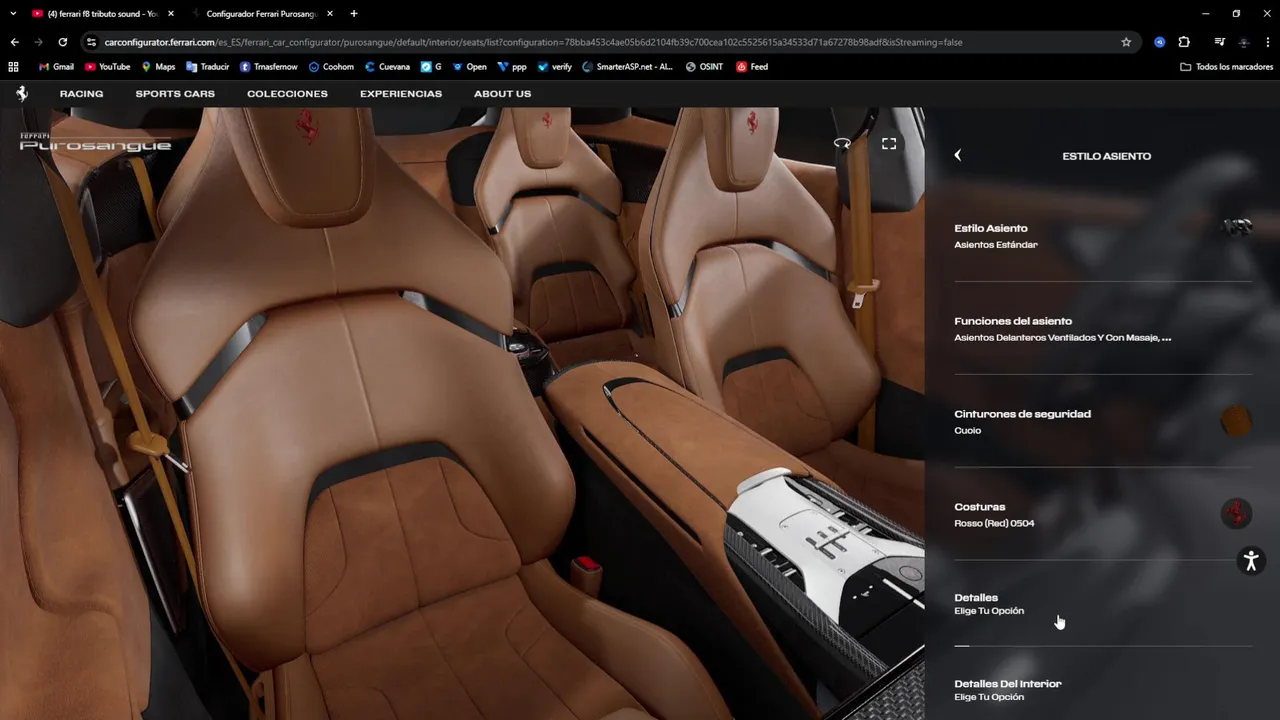Open the browser profile icon

point(1244,42)
